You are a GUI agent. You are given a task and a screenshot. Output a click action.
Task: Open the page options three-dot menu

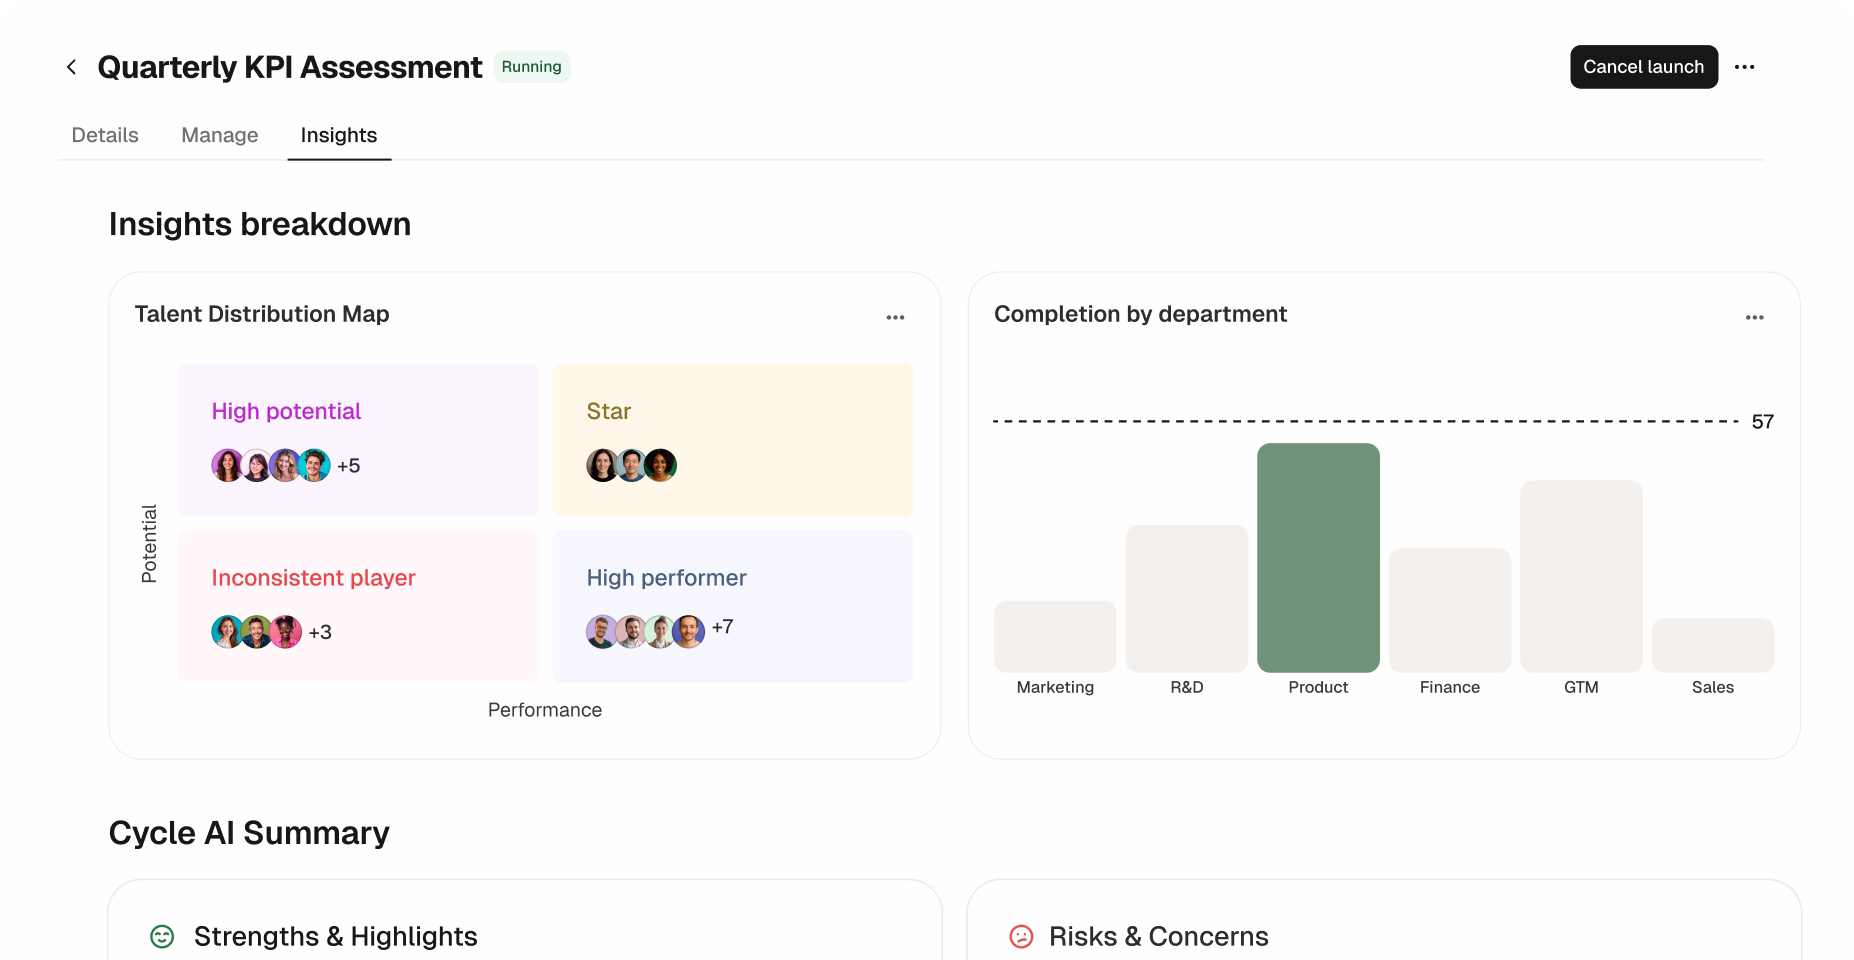1745,67
